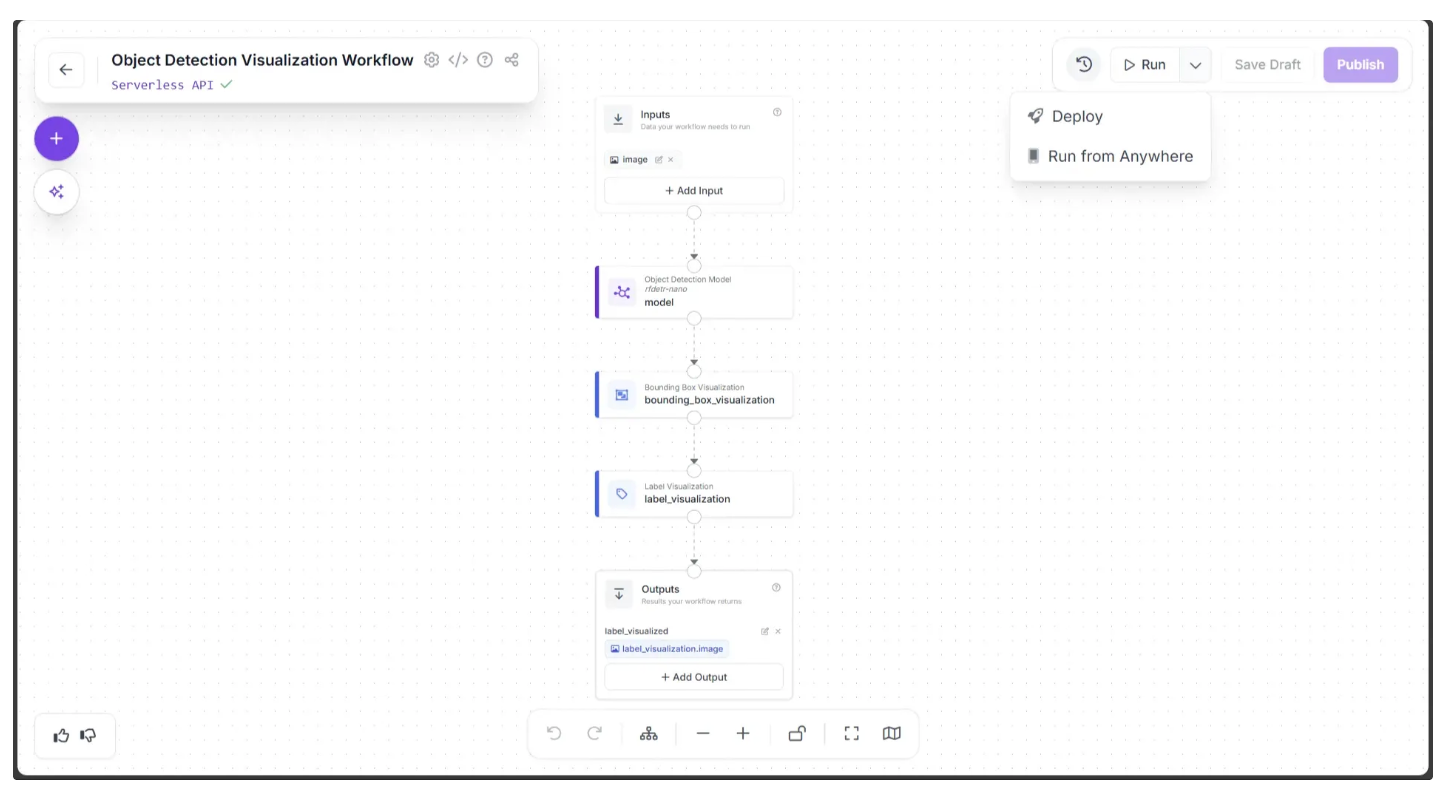Collapse the Run options dropdown arrow
The height and width of the screenshot is (794, 1442).
1195,65
